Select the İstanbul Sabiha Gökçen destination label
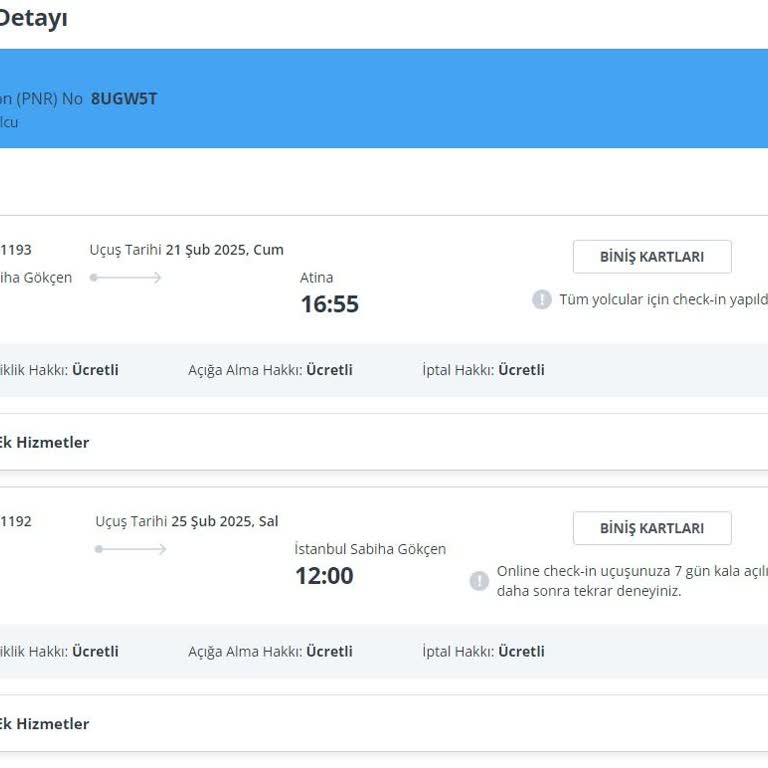This screenshot has height=768, width=768. [x=370, y=549]
